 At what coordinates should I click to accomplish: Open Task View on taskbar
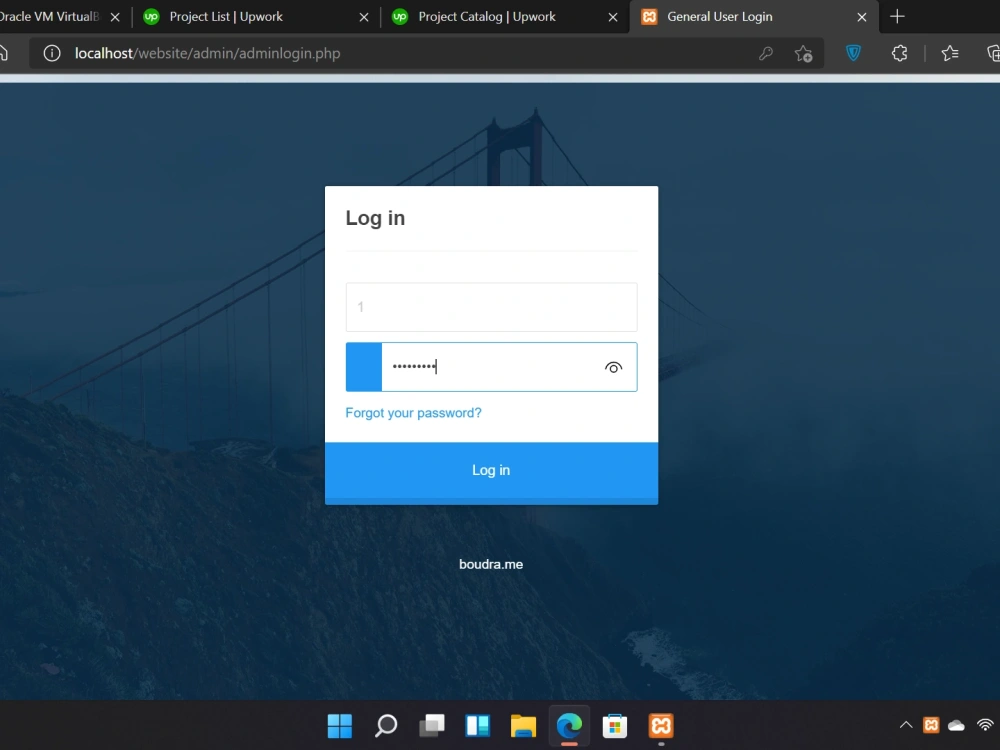[432, 726]
